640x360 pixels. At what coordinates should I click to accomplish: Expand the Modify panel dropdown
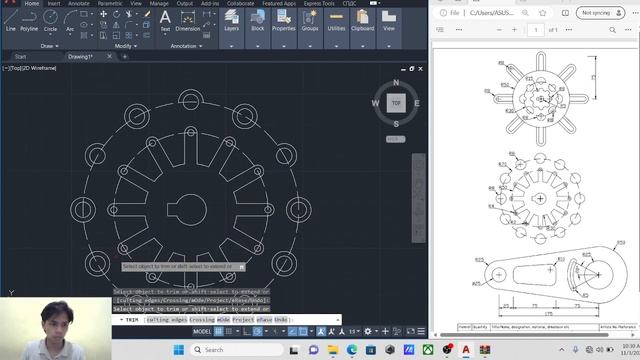point(125,46)
